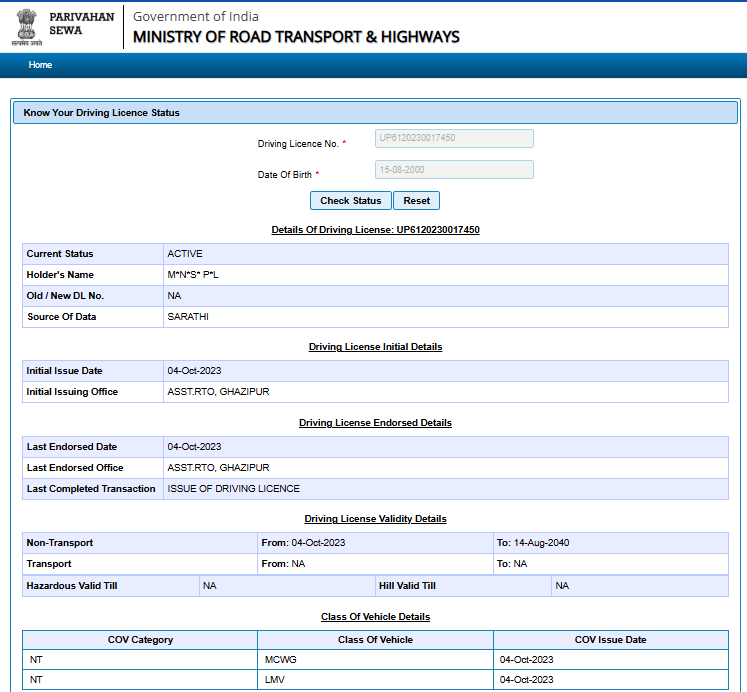Click the COV Category column header
The width and height of the screenshot is (747, 692).
coord(140,640)
